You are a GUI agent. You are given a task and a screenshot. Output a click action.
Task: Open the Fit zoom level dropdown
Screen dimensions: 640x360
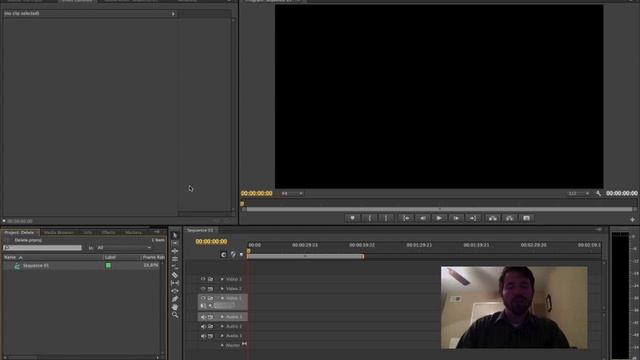tap(292, 193)
